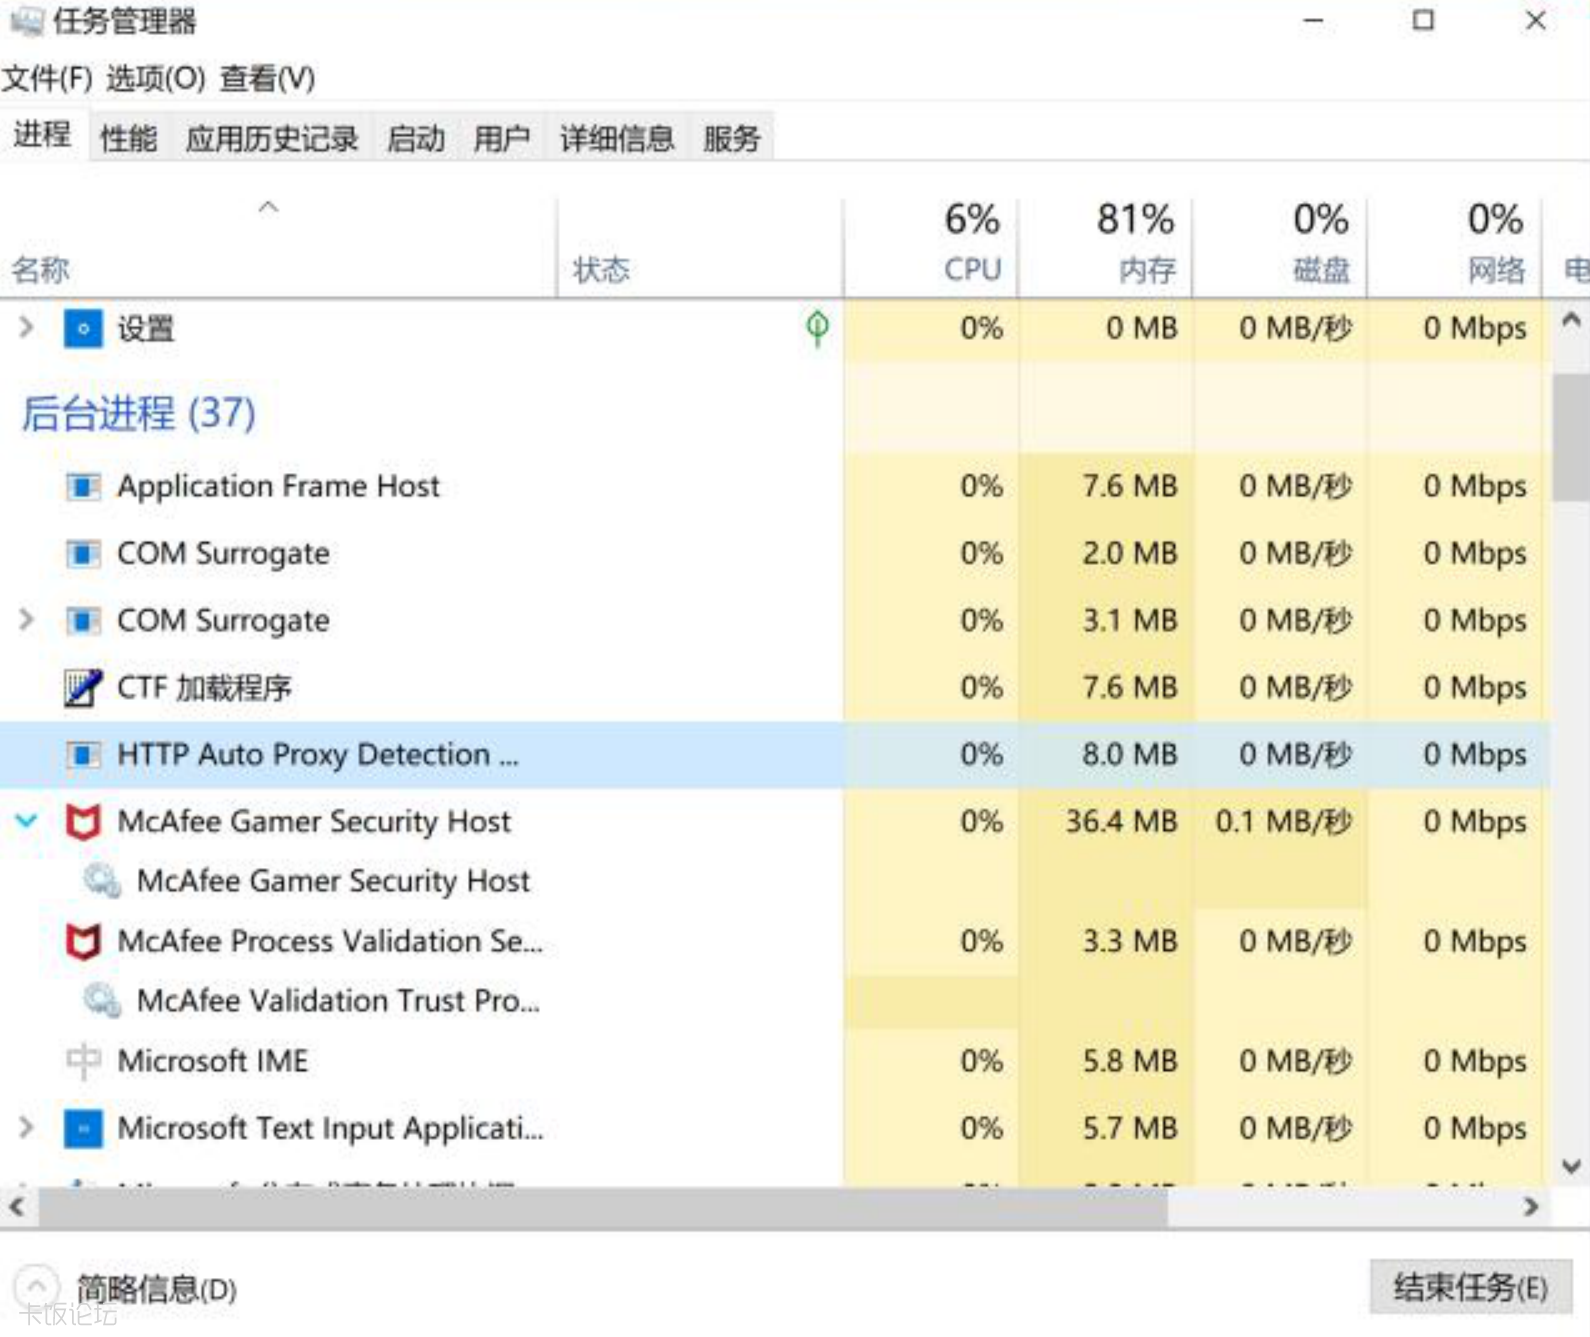Expand the second COM Surrogate group
Image resolution: width=1590 pixels, height=1337 pixels.
pyautogui.click(x=27, y=620)
